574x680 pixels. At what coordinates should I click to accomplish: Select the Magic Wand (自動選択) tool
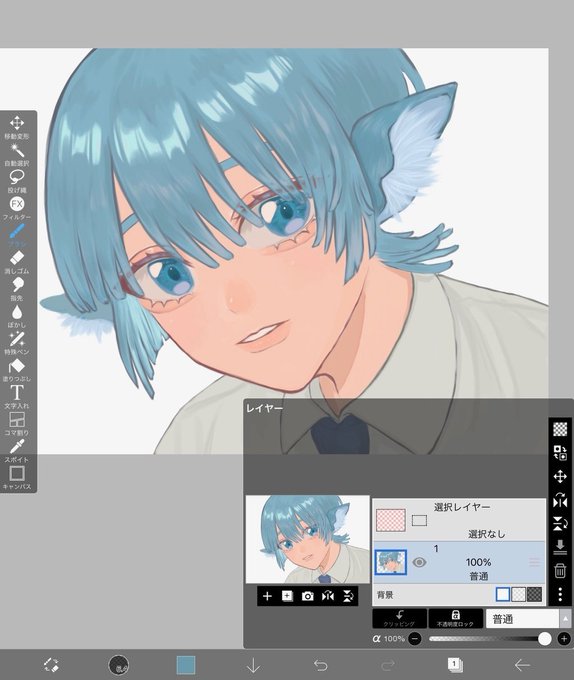point(17,154)
